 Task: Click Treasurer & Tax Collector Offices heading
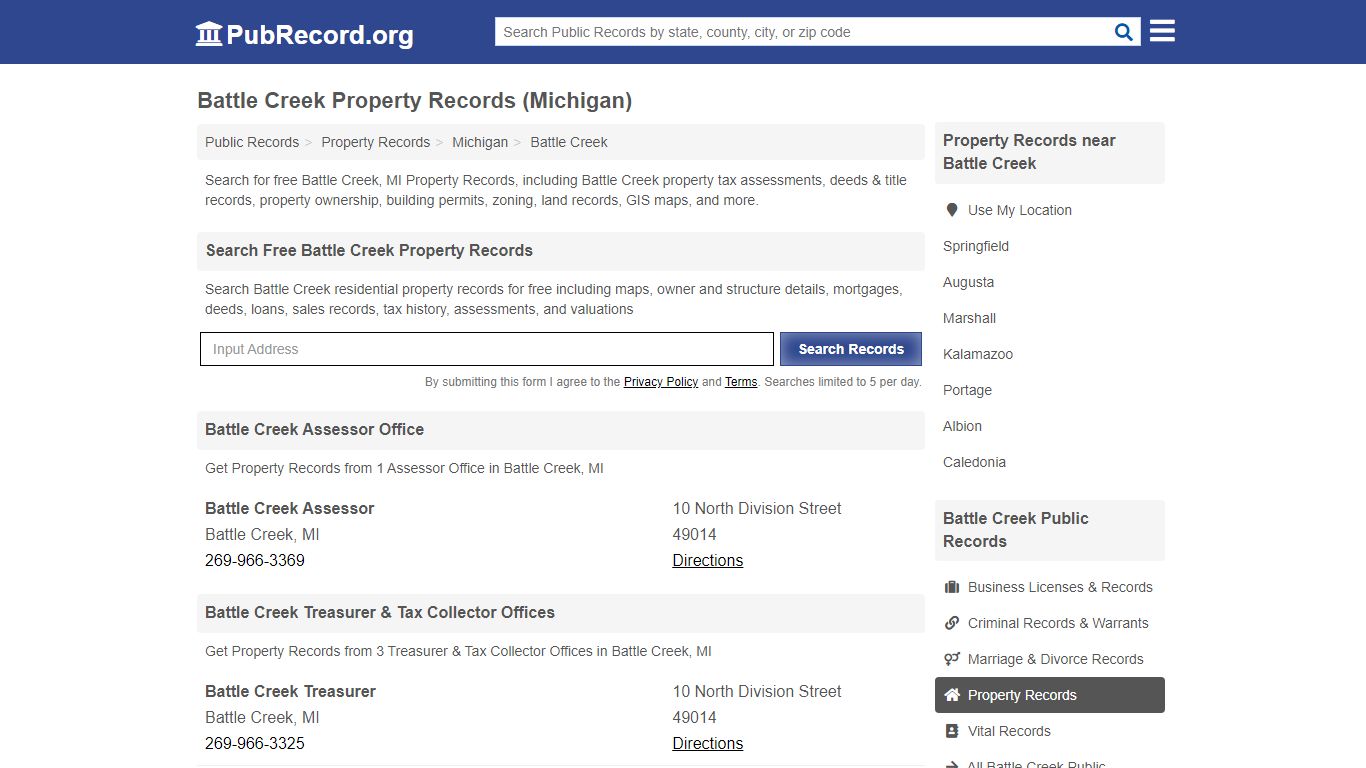pyautogui.click(x=380, y=612)
